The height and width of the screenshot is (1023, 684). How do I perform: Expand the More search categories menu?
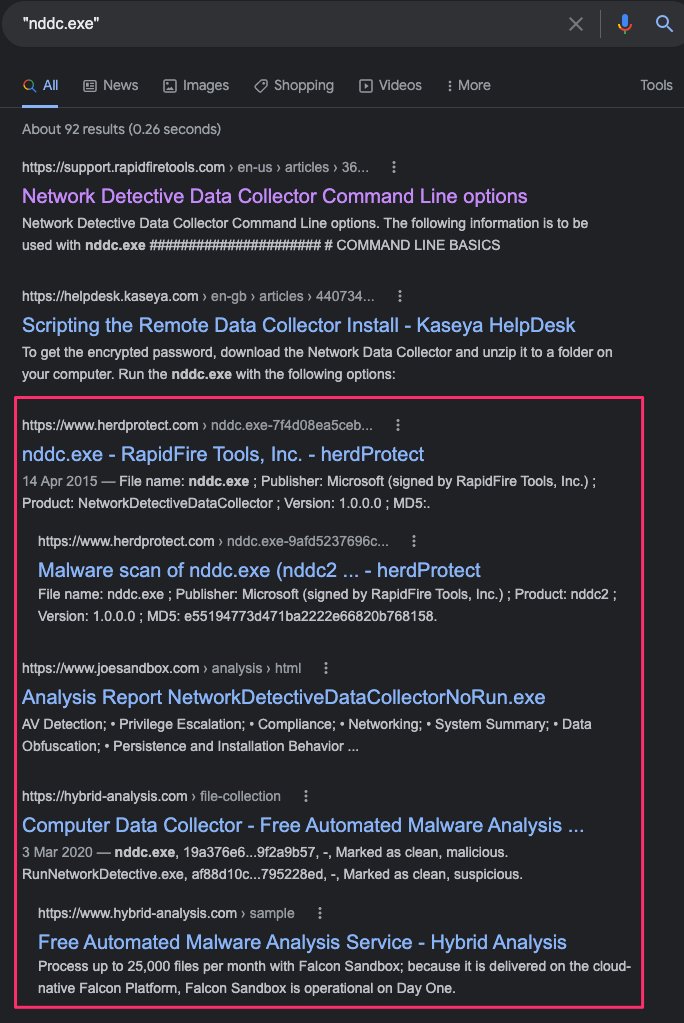[469, 85]
